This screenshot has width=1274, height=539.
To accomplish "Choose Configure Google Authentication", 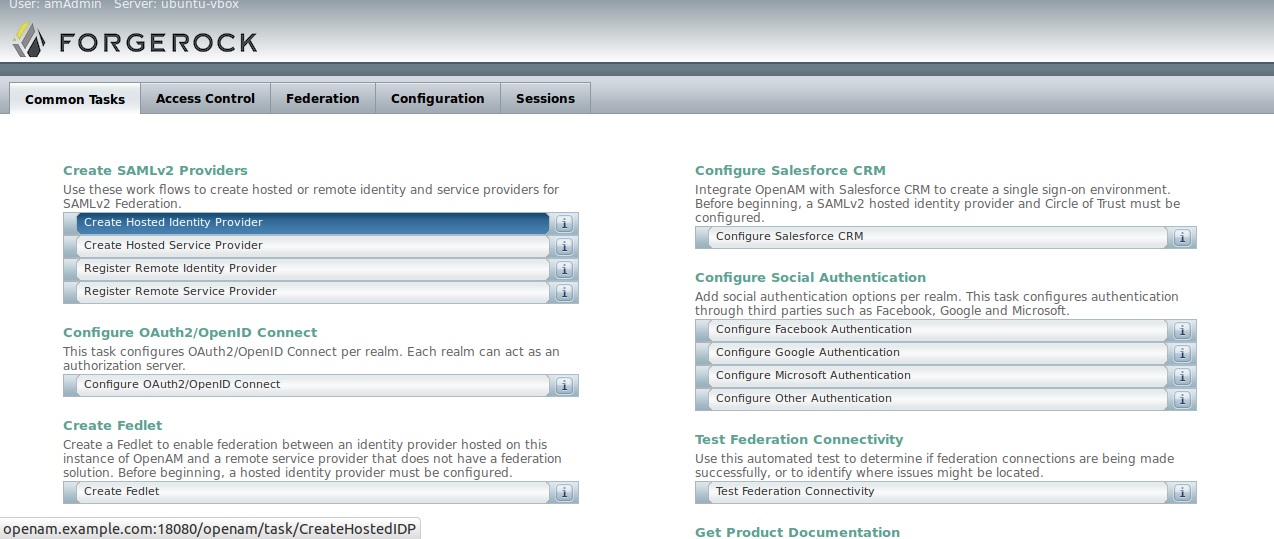I will pyautogui.click(x=938, y=353).
